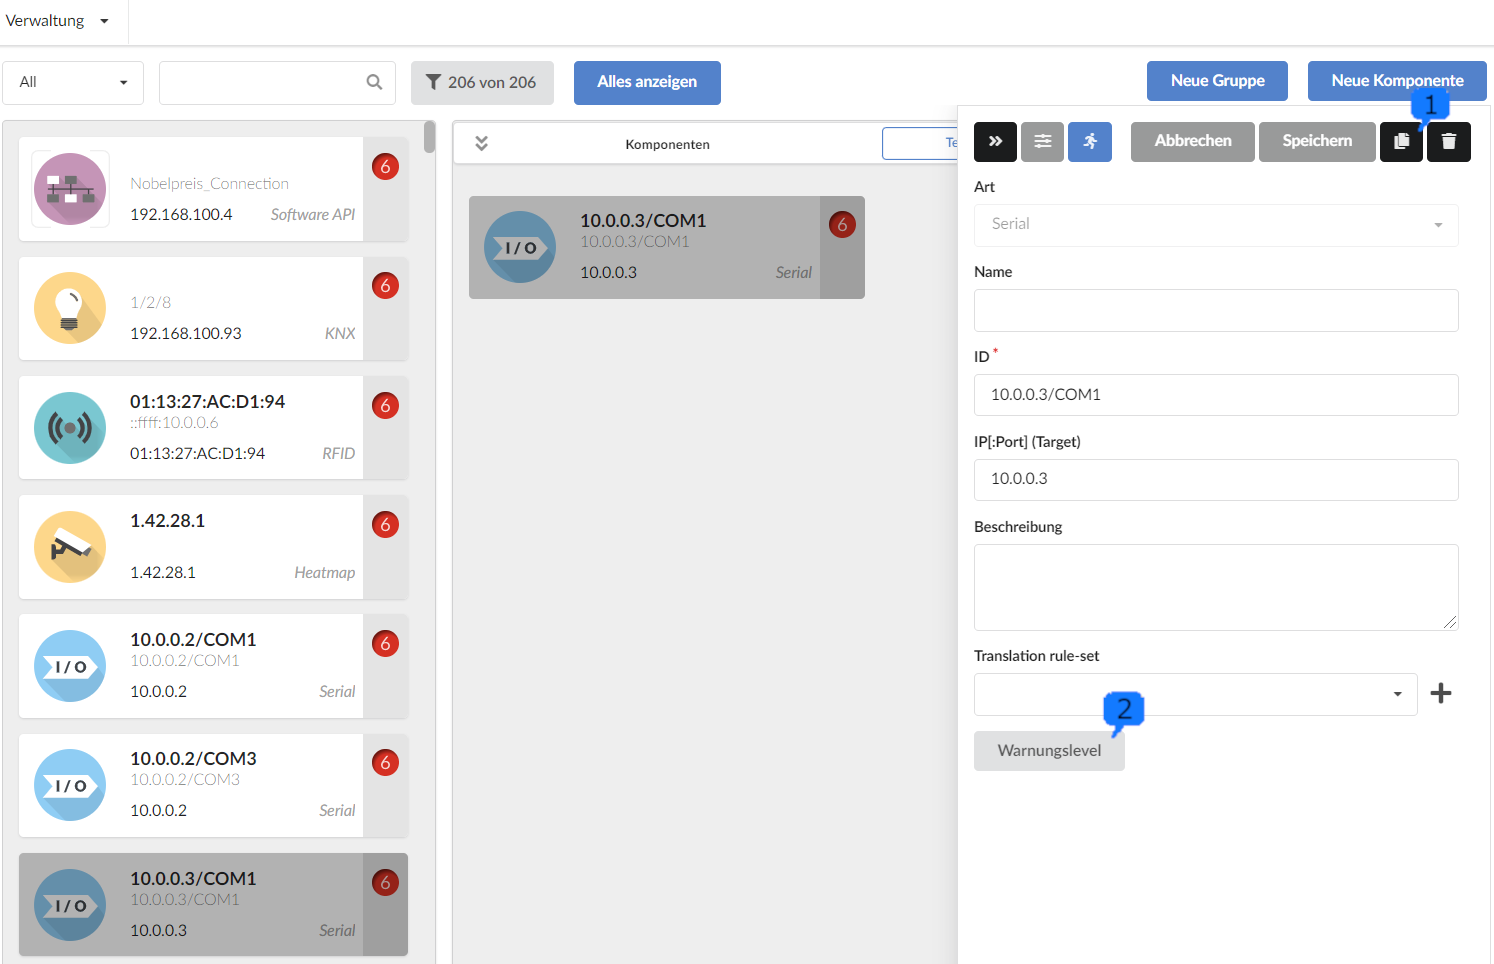Click the delete trash icon button

pyautogui.click(x=1448, y=142)
